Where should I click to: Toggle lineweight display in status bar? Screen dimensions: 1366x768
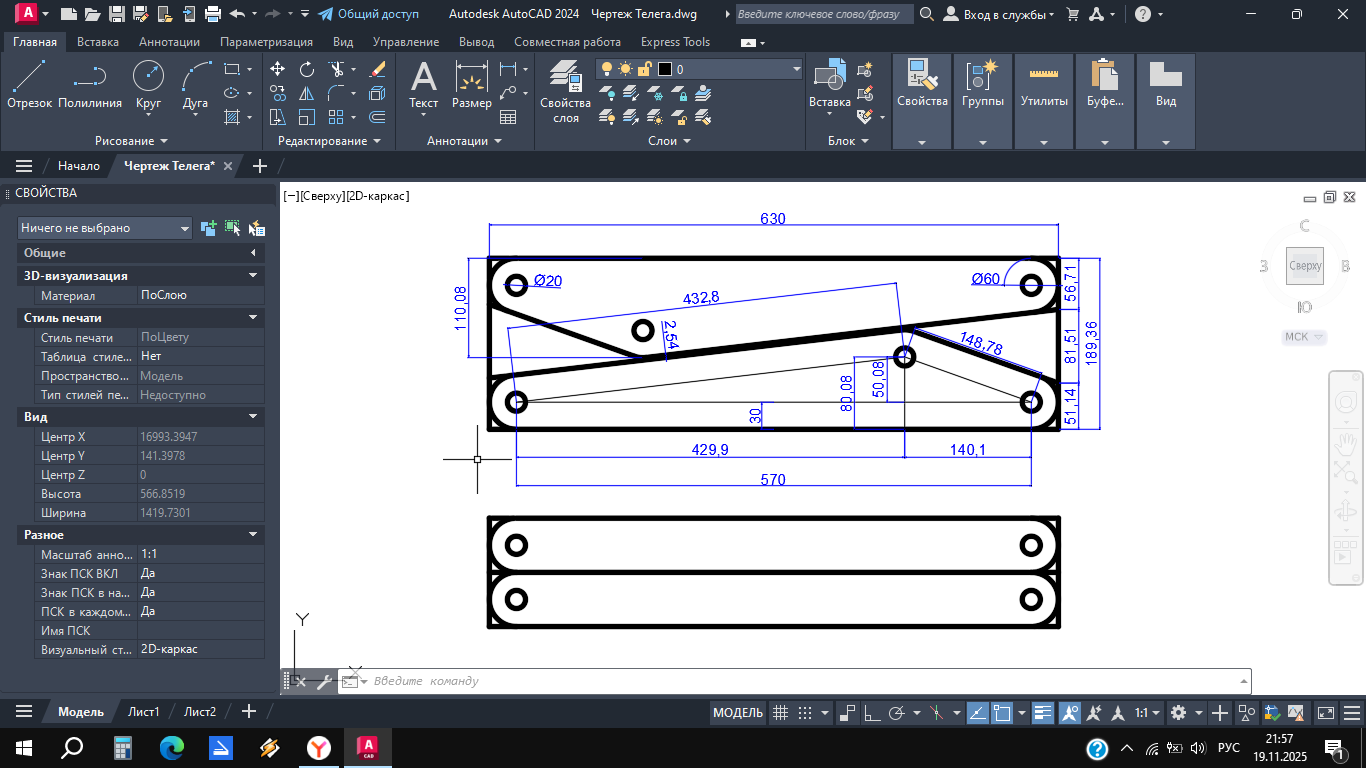point(1043,713)
